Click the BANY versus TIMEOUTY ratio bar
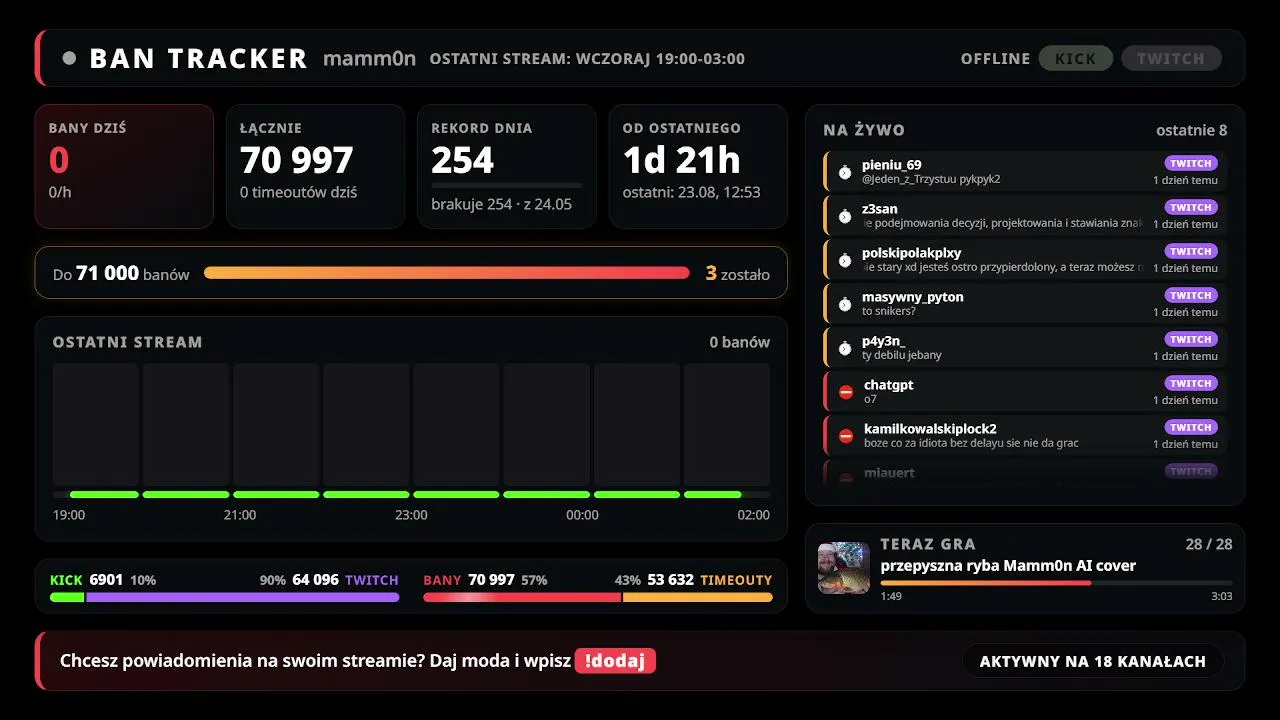This screenshot has height=720, width=1280. coord(598,597)
